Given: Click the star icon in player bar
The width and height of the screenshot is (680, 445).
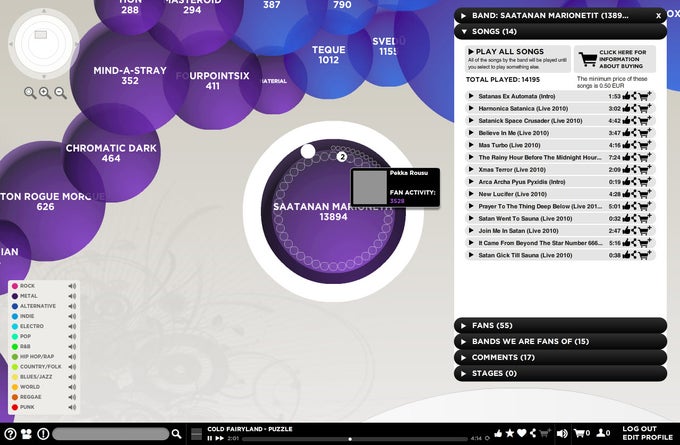Looking at the screenshot, I should tap(510, 433).
